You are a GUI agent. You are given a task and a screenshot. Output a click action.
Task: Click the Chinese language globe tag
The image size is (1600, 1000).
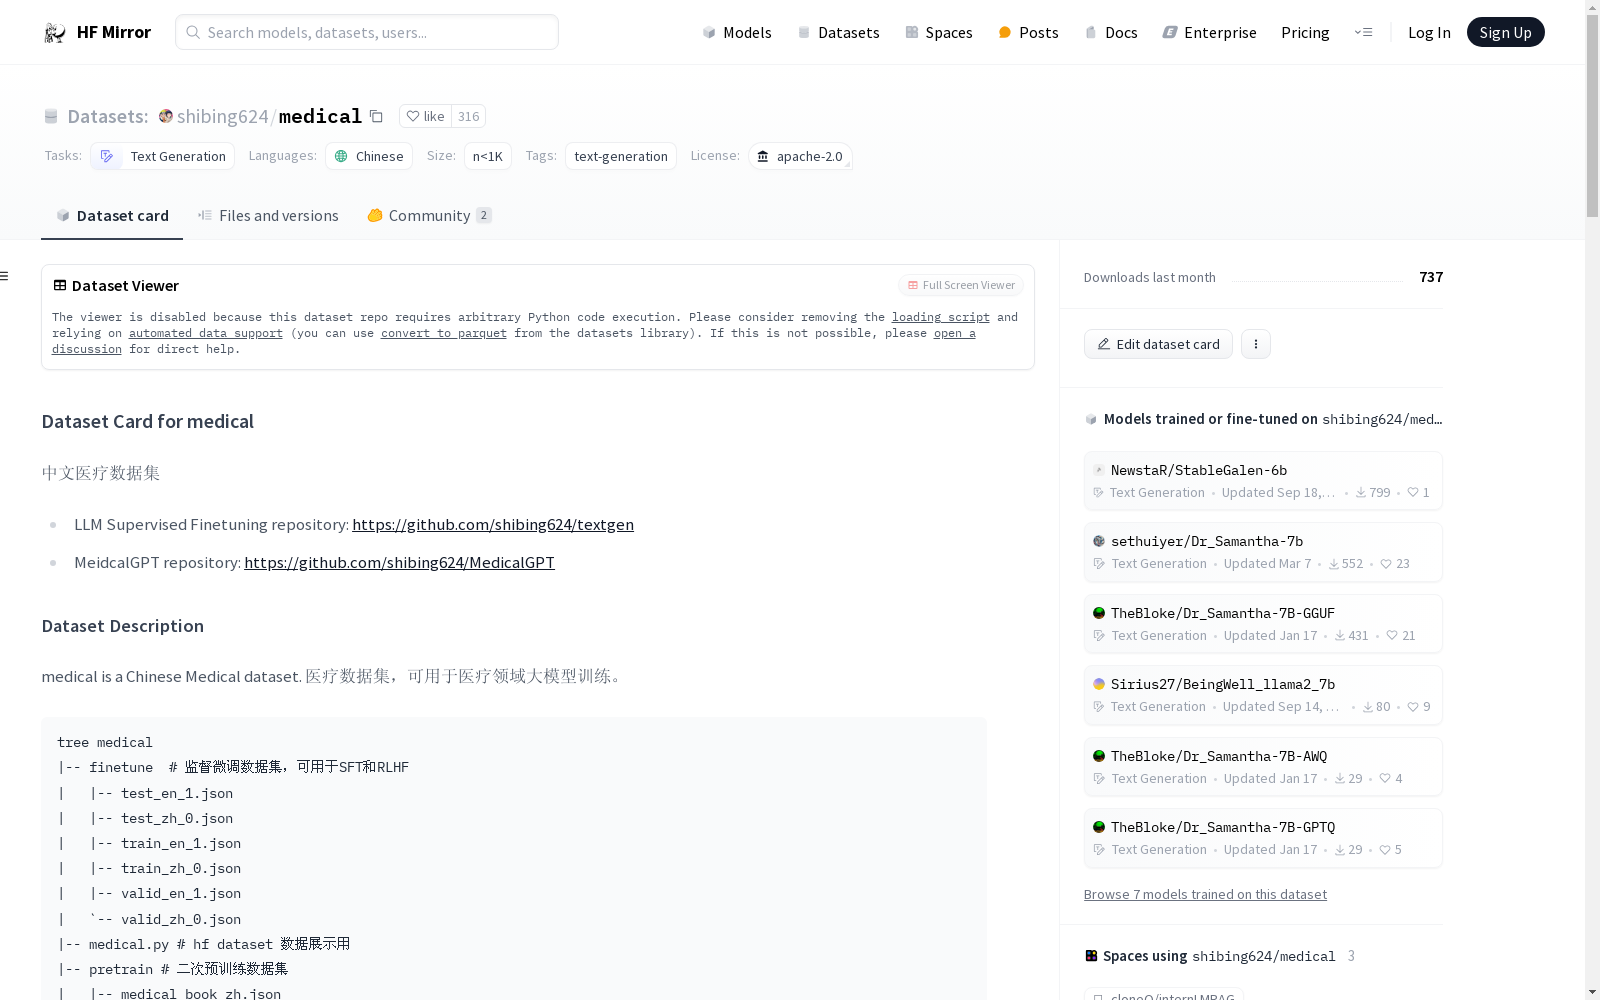point(369,156)
